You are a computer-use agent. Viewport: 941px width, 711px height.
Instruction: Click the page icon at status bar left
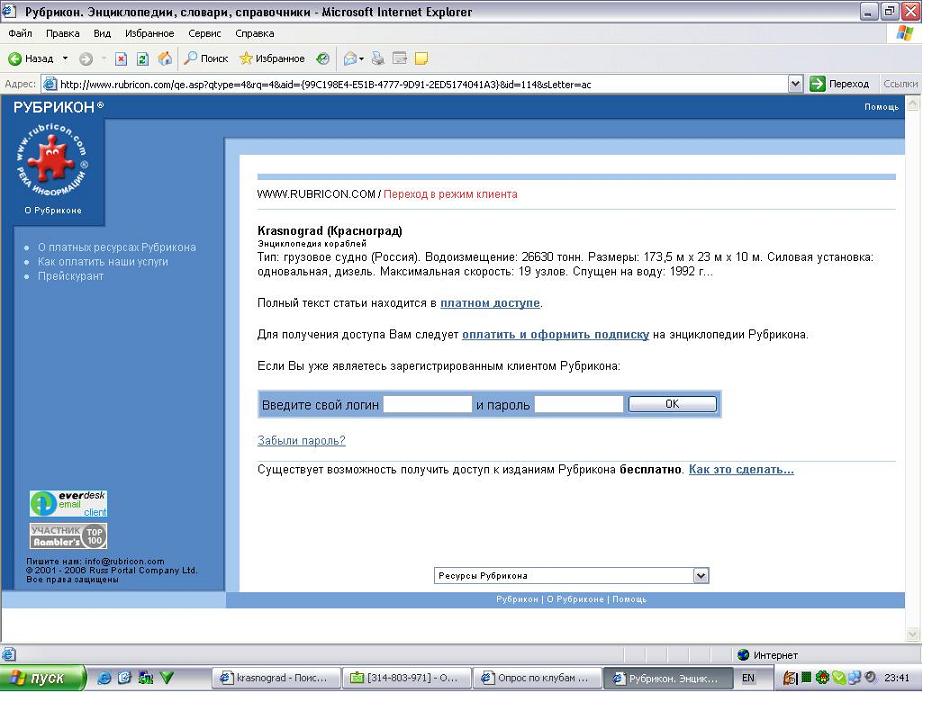[8, 654]
